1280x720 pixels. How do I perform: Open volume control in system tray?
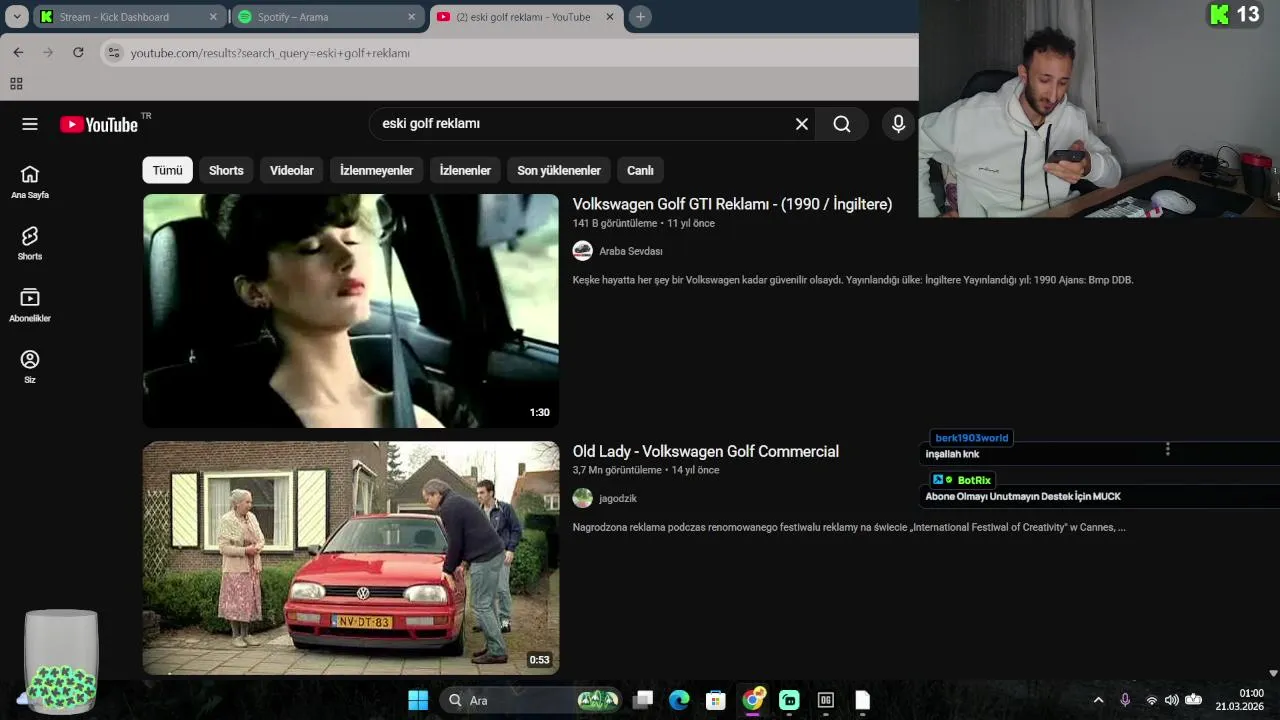tap(1171, 700)
